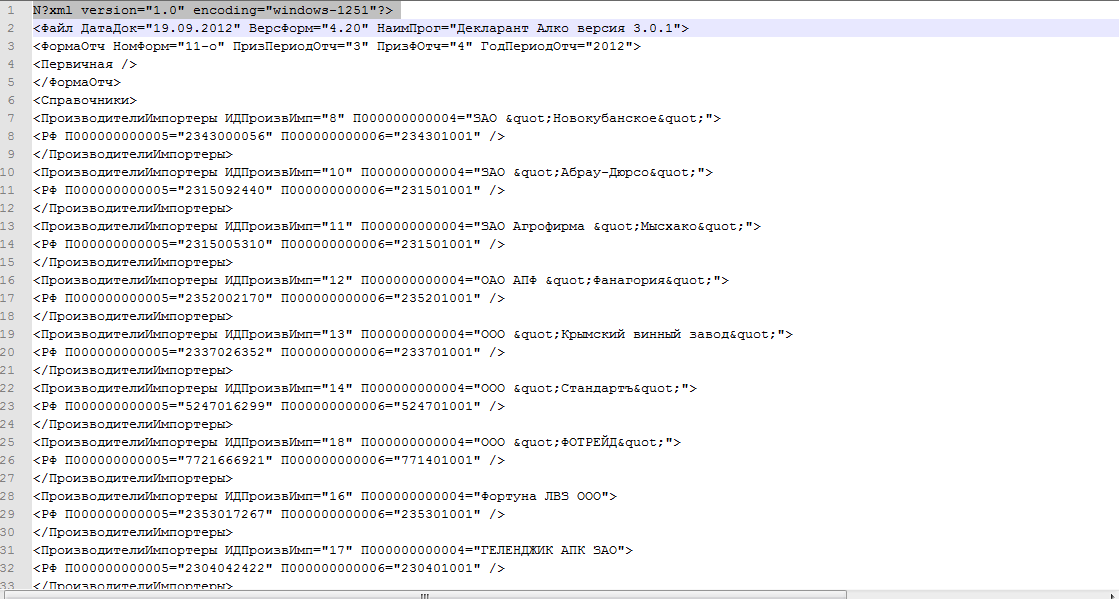1119x599 pixels.
Task: Click the ИДПроизвИмп value "8" on line 7
Action: (x=333, y=119)
